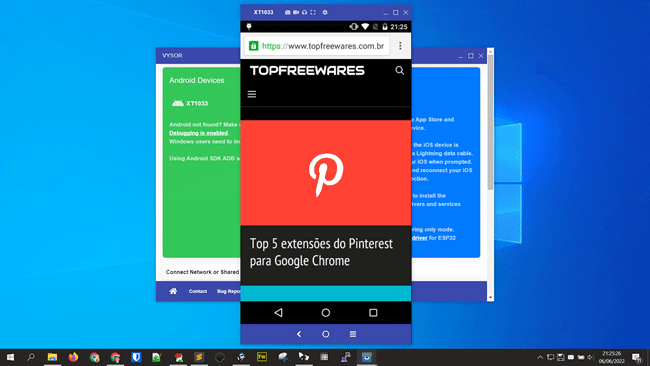The image size is (650, 366).
Task: Enter fullscreen mode in XT1033 window
Action: pos(313,12)
